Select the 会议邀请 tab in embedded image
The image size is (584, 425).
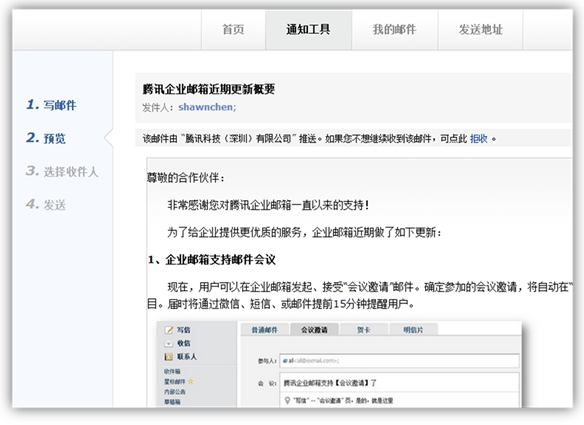click(x=314, y=330)
